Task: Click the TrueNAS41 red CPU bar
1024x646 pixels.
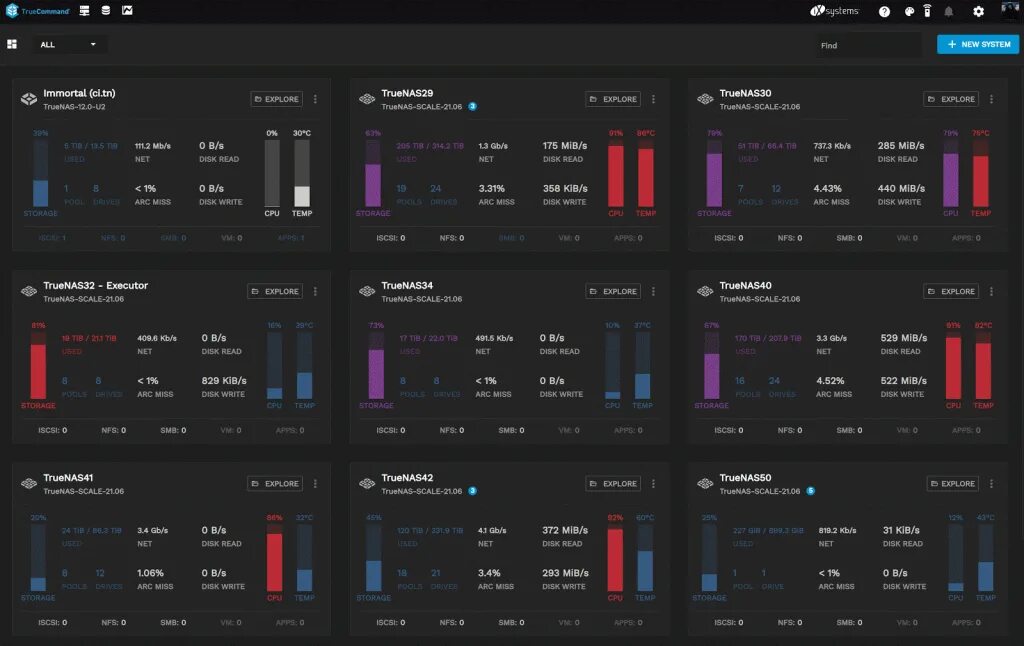Action: tap(274, 558)
